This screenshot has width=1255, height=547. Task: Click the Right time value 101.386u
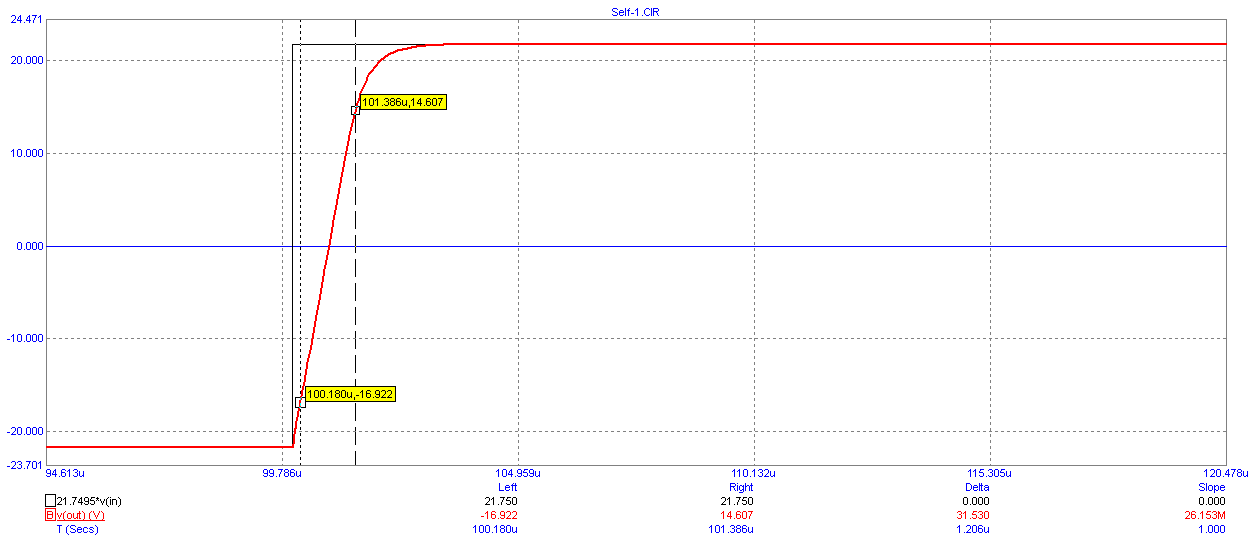pos(732,529)
